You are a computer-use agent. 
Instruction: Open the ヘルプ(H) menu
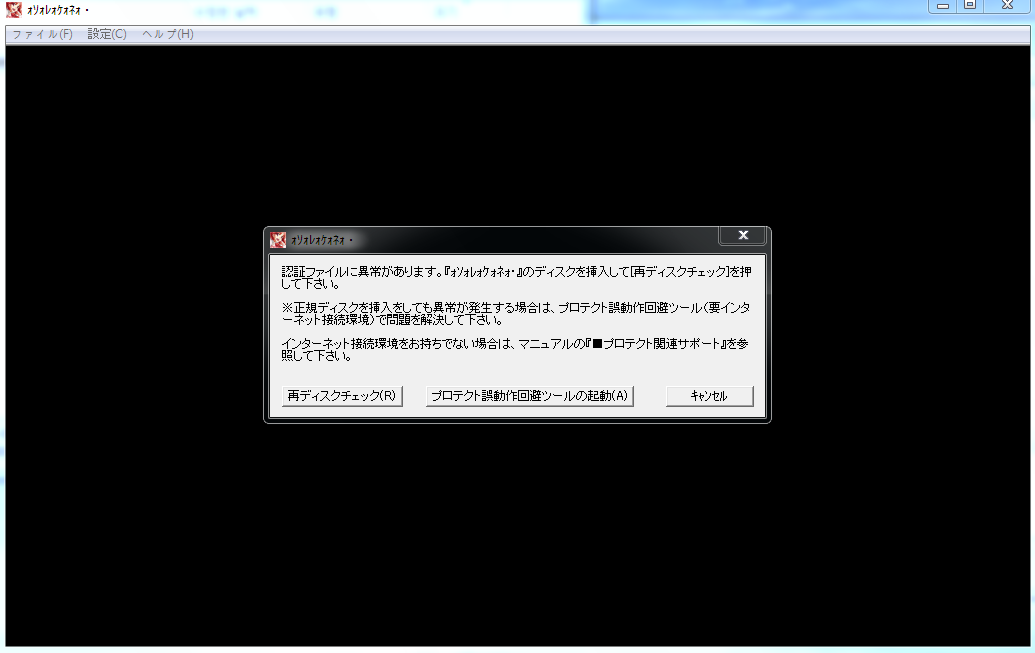(x=167, y=34)
